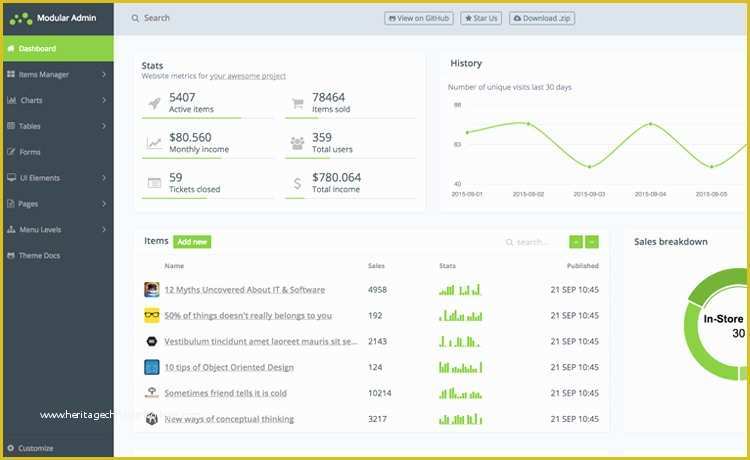Open '50% of things doesn't really belongs to you'
This screenshot has height=460, width=750.
[x=248, y=316]
